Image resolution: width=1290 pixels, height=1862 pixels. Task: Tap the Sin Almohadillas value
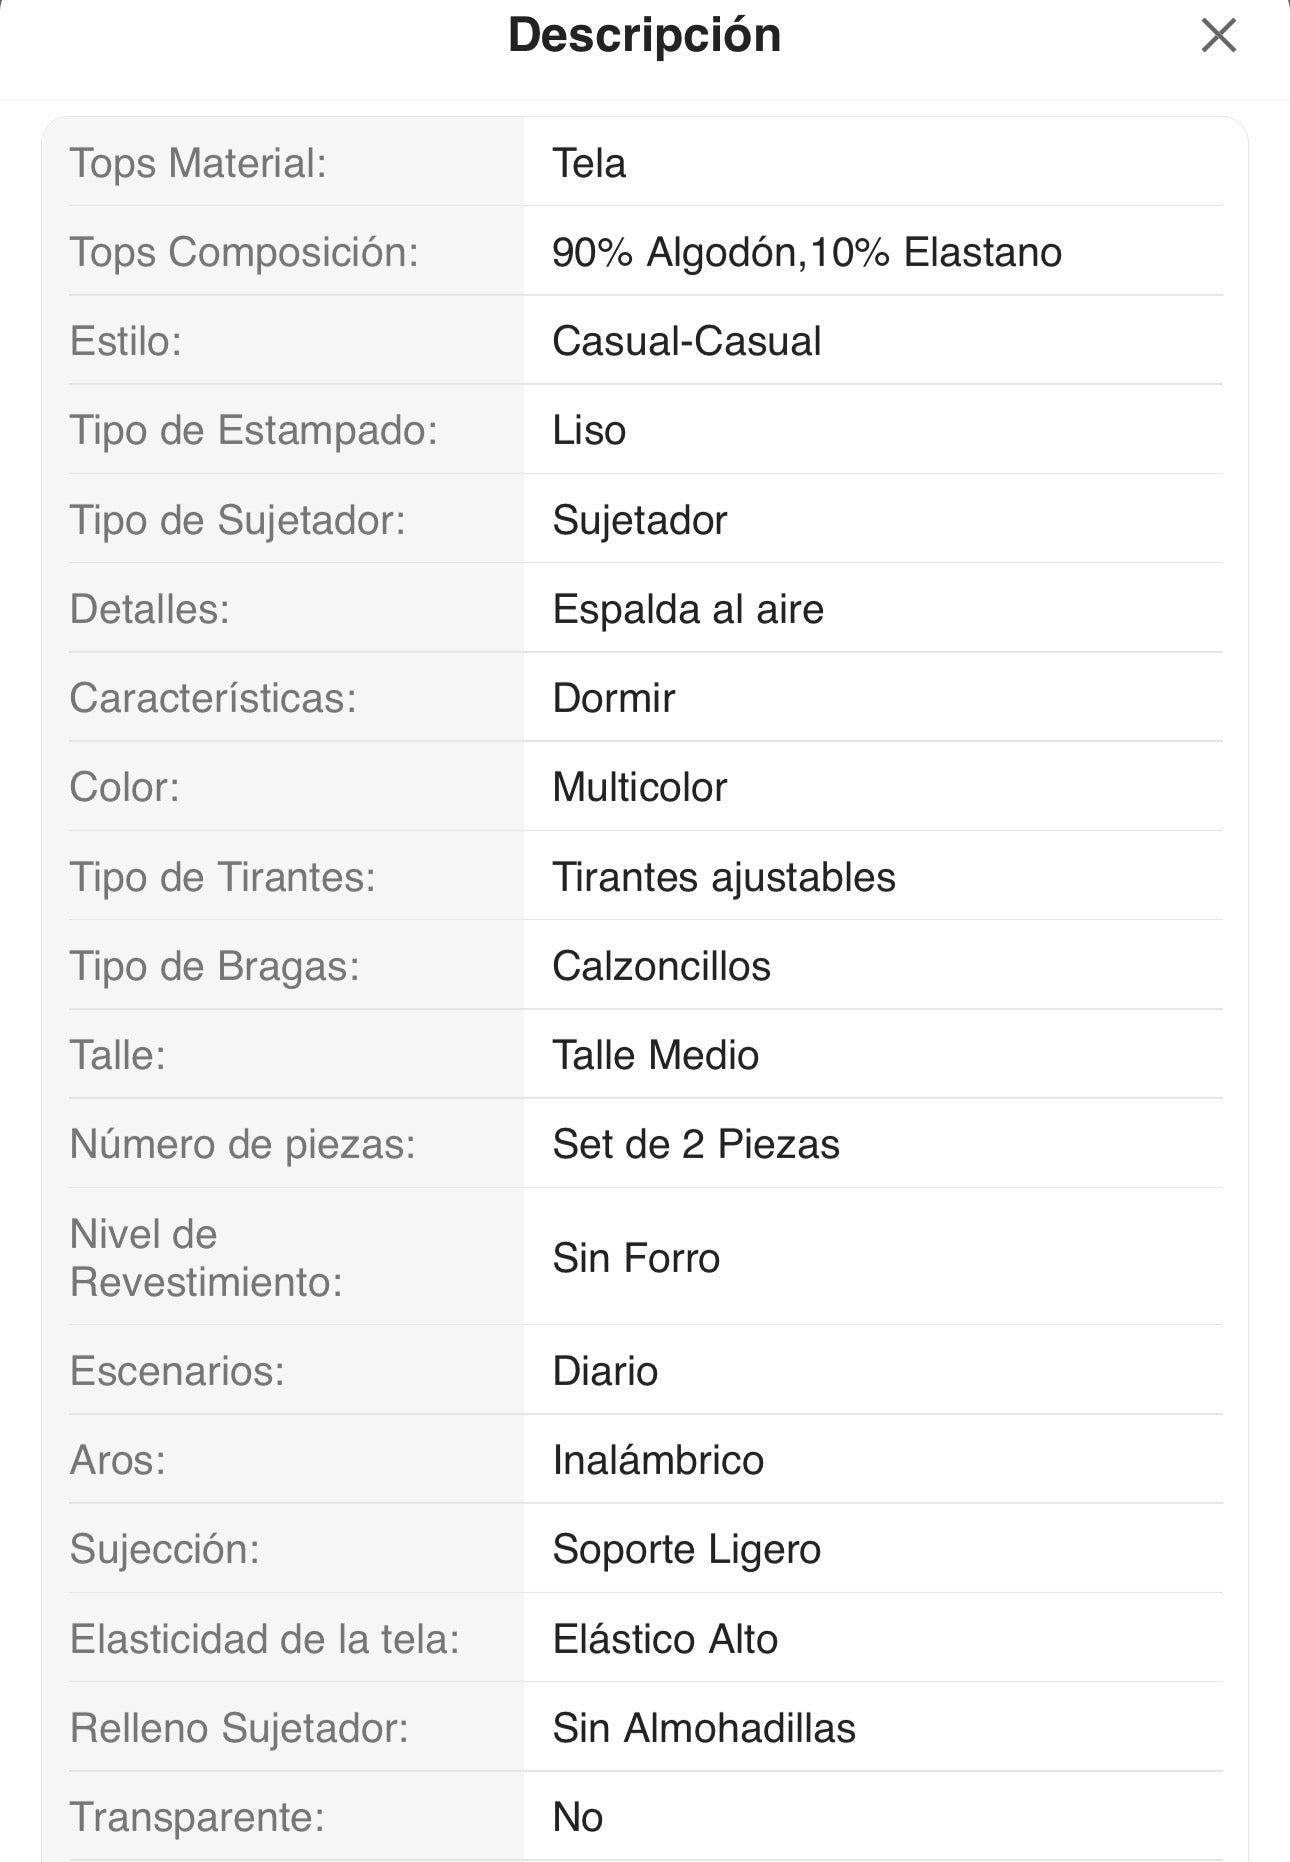point(703,1728)
